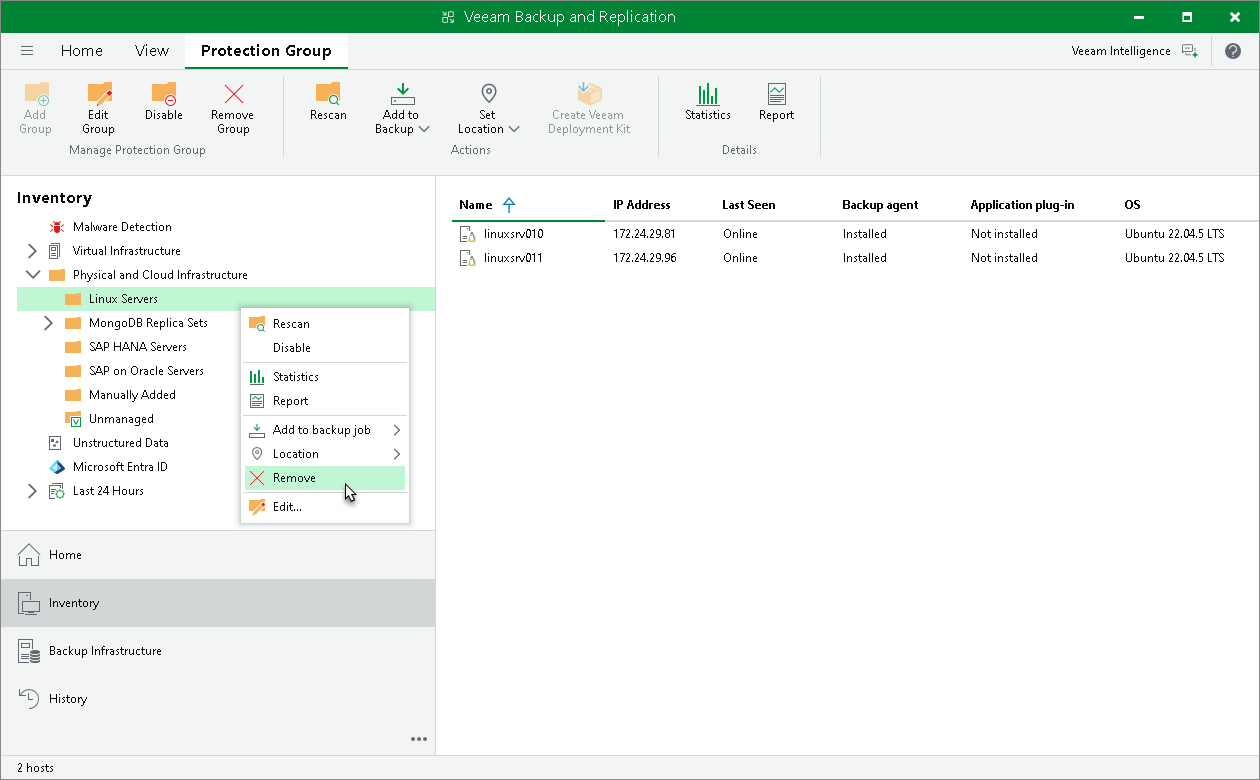Click IP address 172.24.29.81
The image size is (1260, 780).
(645, 234)
